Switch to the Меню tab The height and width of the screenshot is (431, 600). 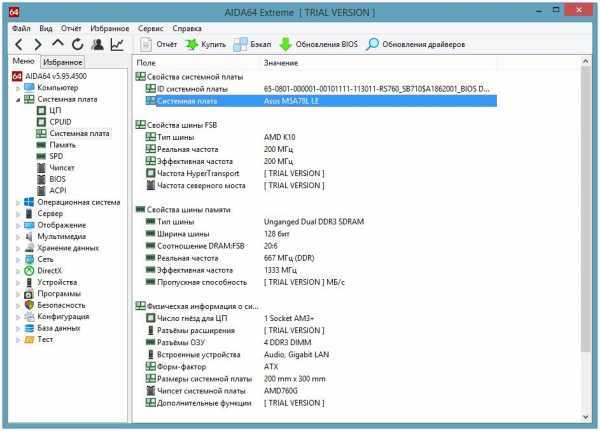pos(23,61)
